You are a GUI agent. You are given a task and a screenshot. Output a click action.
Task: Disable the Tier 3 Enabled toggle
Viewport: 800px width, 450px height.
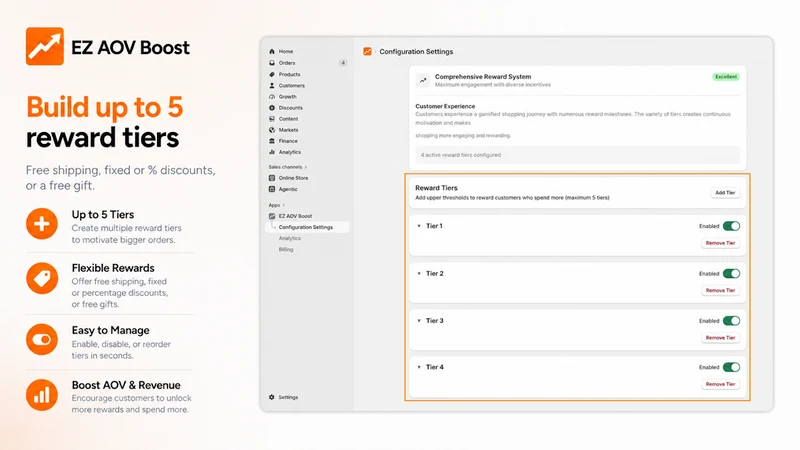click(x=732, y=321)
